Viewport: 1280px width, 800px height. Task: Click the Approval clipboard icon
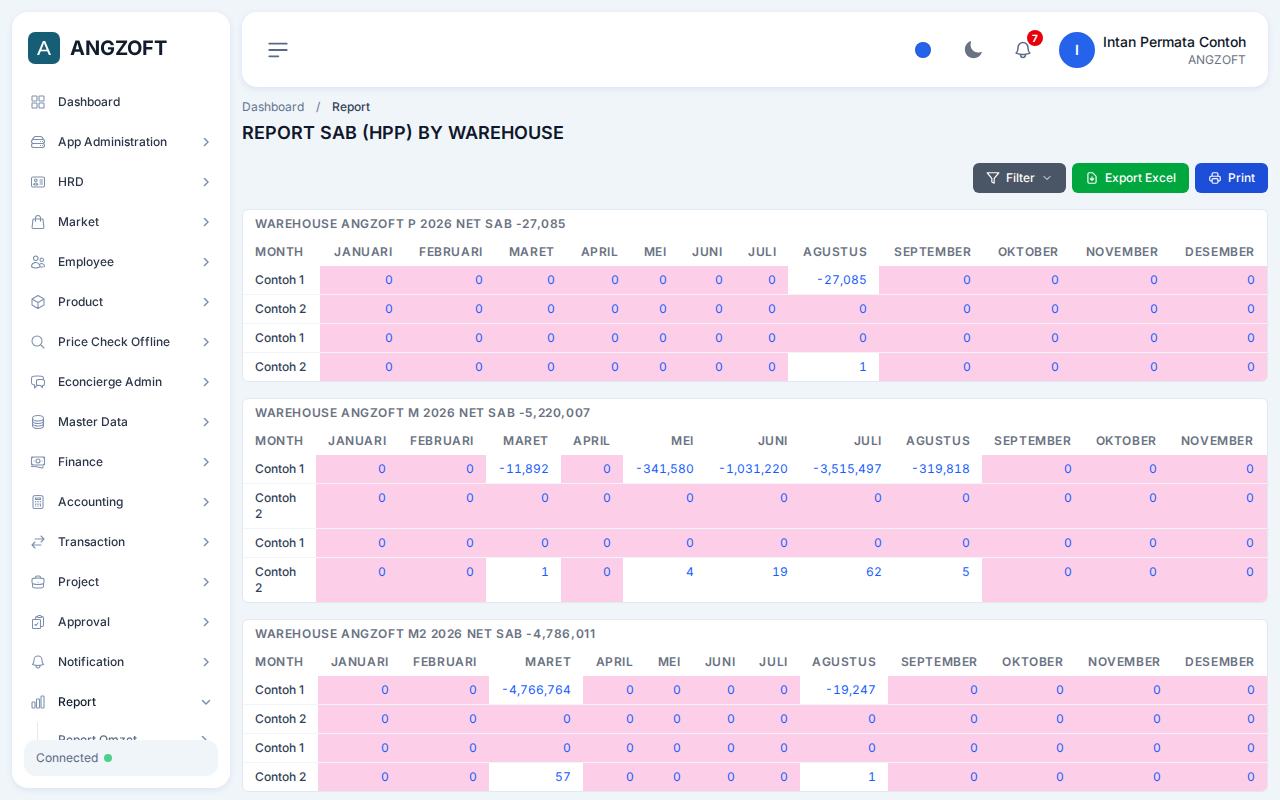[38, 622]
